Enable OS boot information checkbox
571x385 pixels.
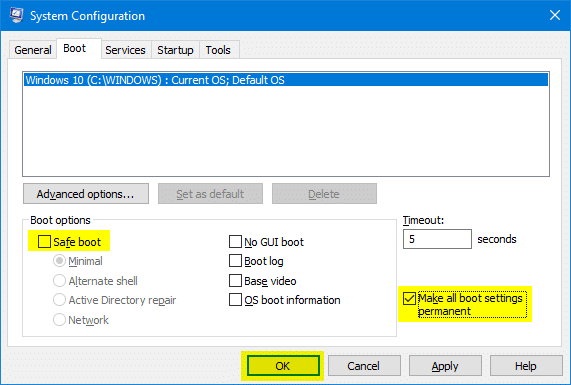tap(235, 300)
